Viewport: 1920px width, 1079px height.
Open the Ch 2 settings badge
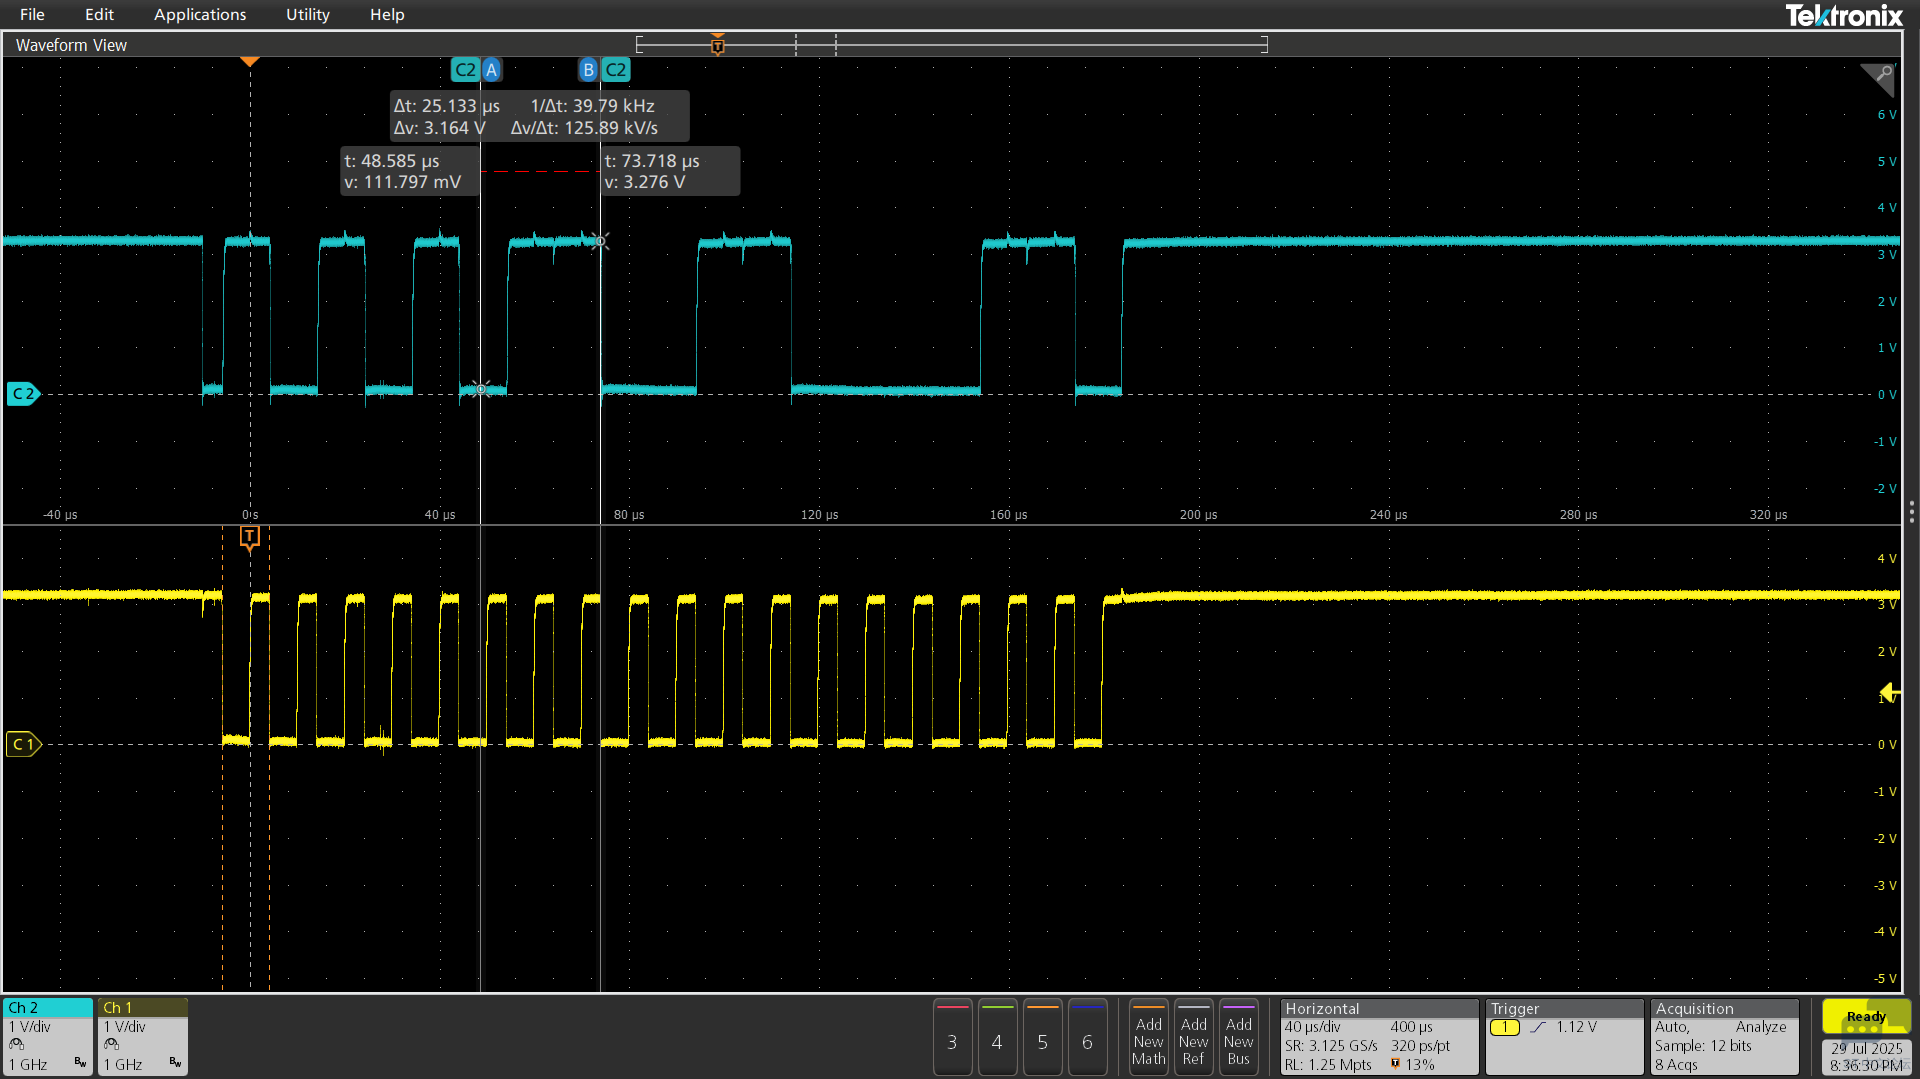point(48,1036)
